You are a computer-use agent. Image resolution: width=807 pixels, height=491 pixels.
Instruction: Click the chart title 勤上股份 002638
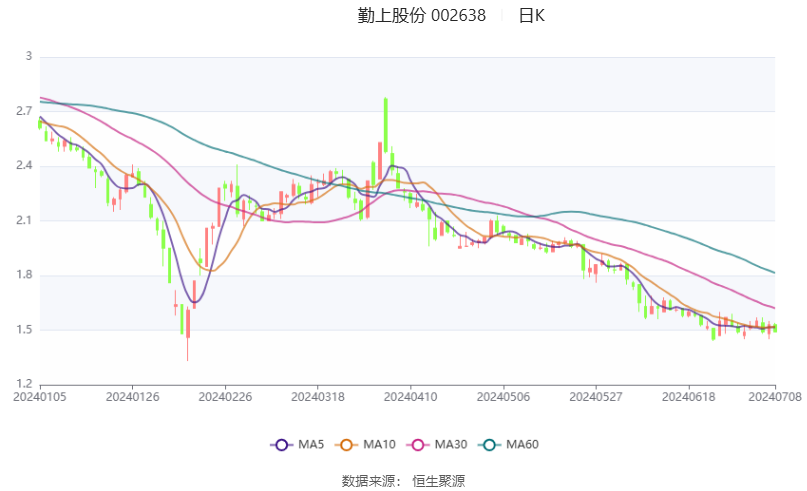click(422, 15)
